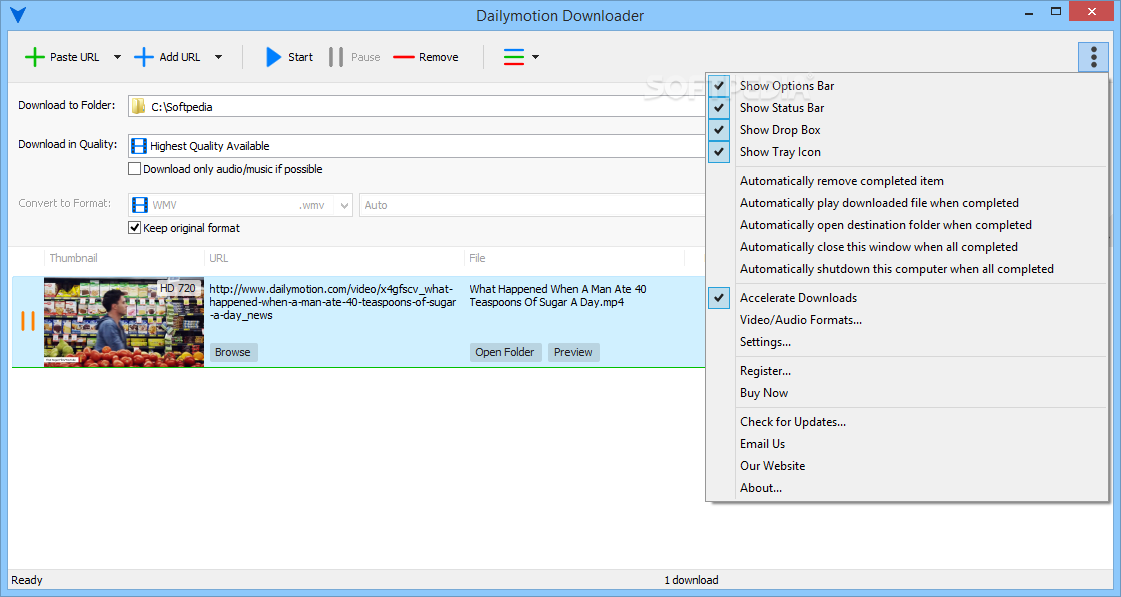Viewport: 1121px width, 597px height.
Task: Expand the arrow next to the list menu icon
Action: 535,57
